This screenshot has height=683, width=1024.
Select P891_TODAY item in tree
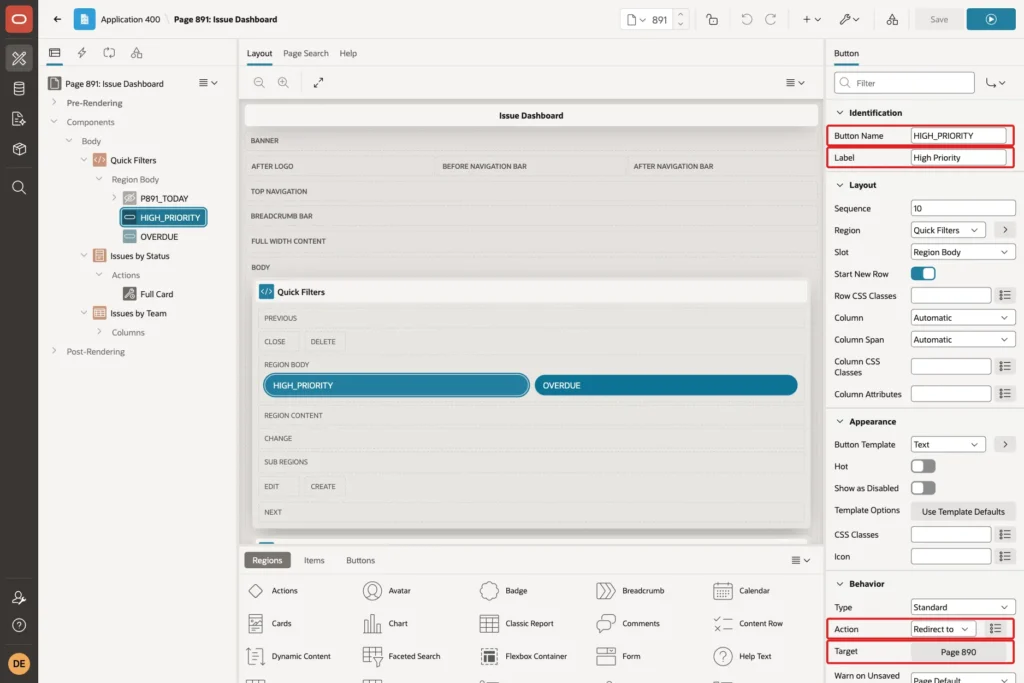164,199
